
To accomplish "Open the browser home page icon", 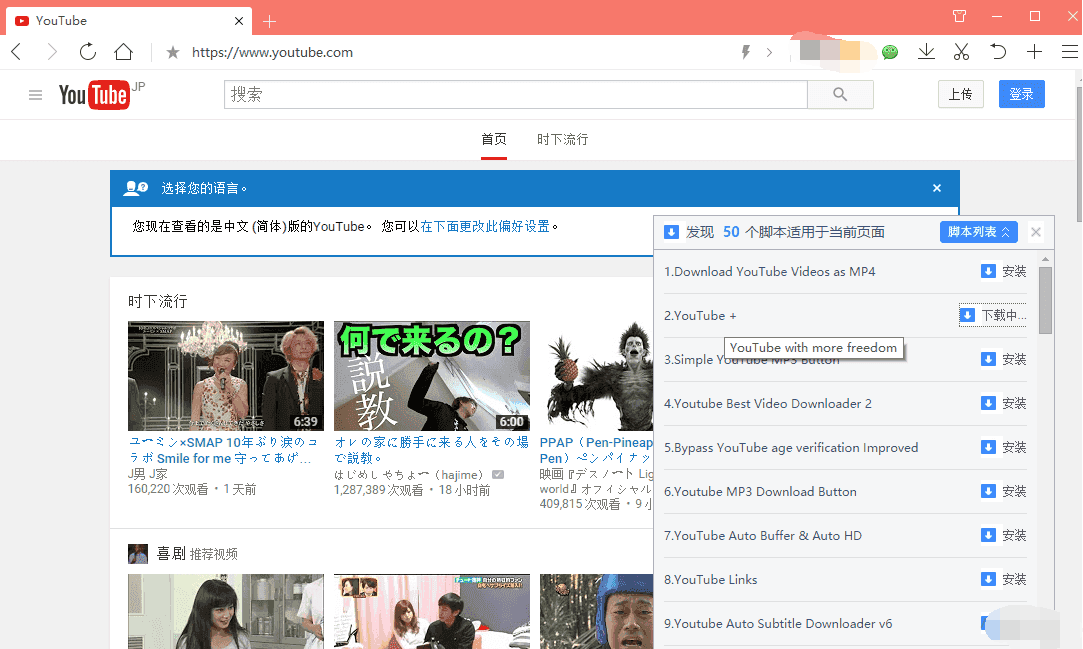I will (x=124, y=52).
